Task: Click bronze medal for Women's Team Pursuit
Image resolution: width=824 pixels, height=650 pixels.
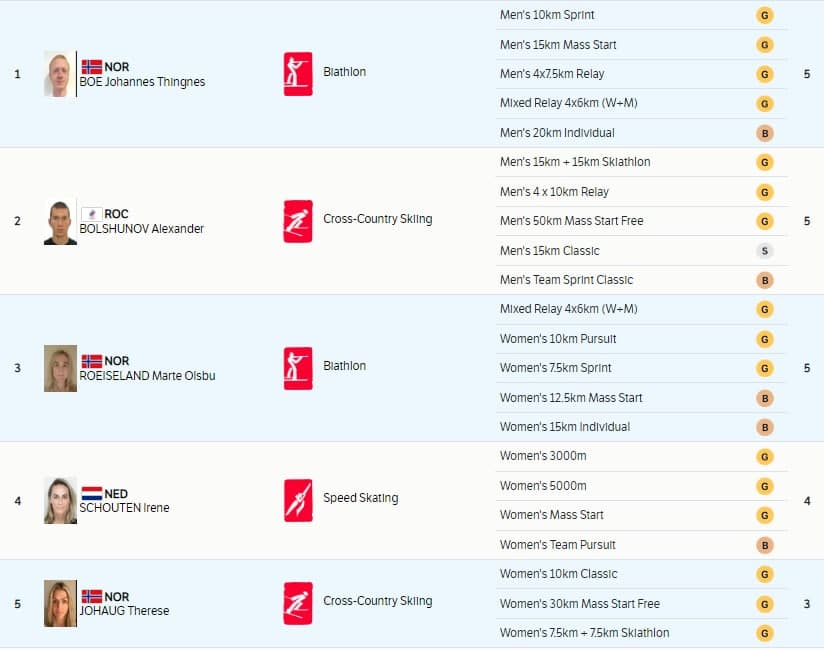Action: coord(764,545)
